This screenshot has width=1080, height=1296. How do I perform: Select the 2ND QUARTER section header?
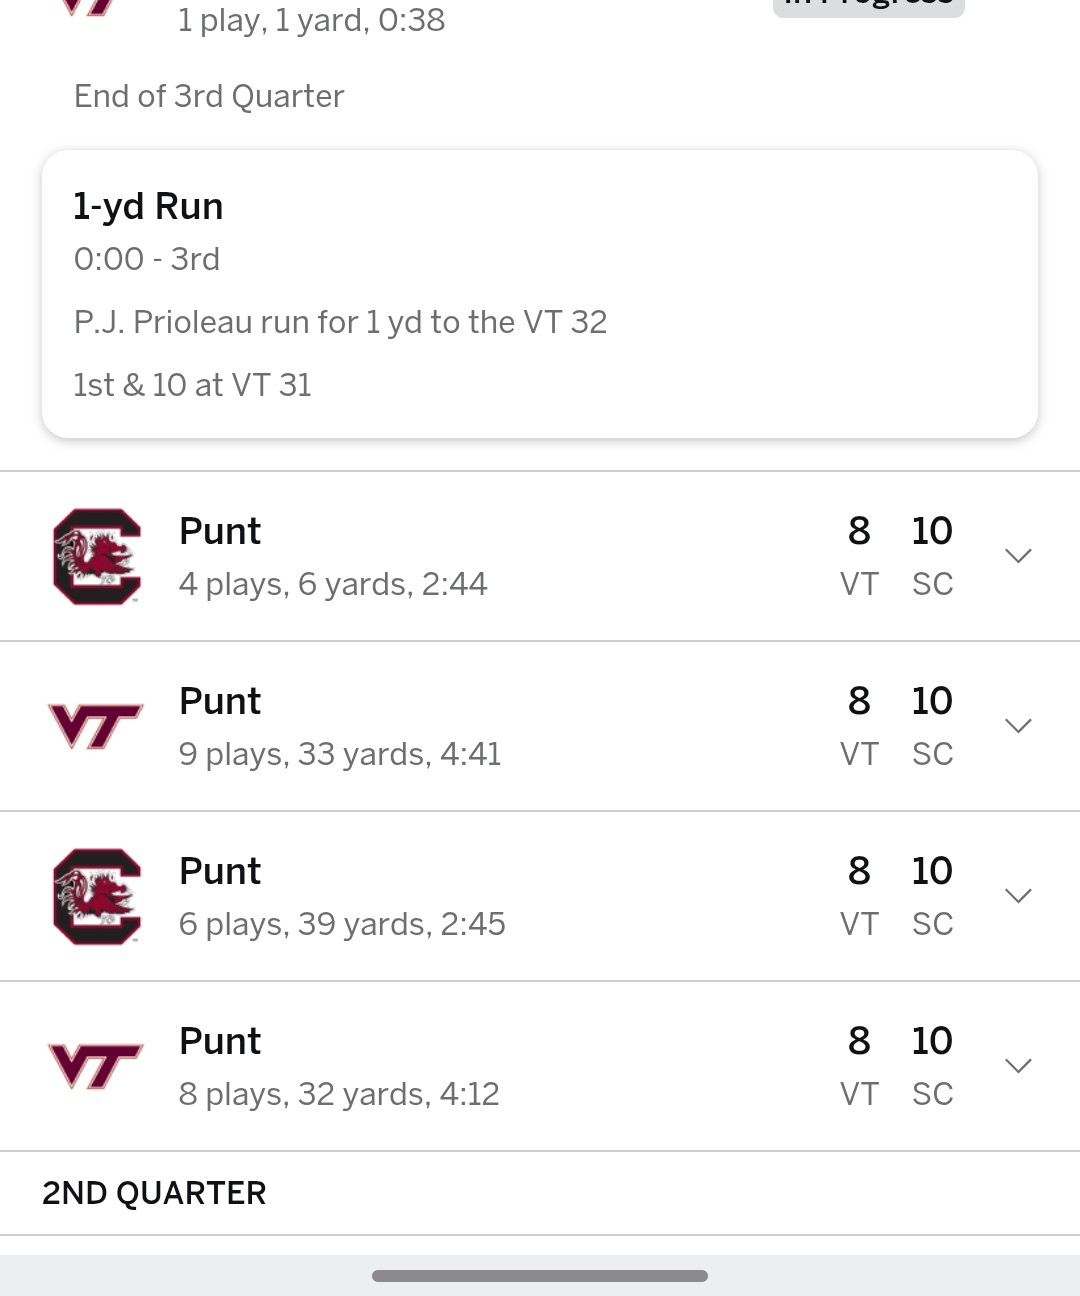pos(154,1193)
